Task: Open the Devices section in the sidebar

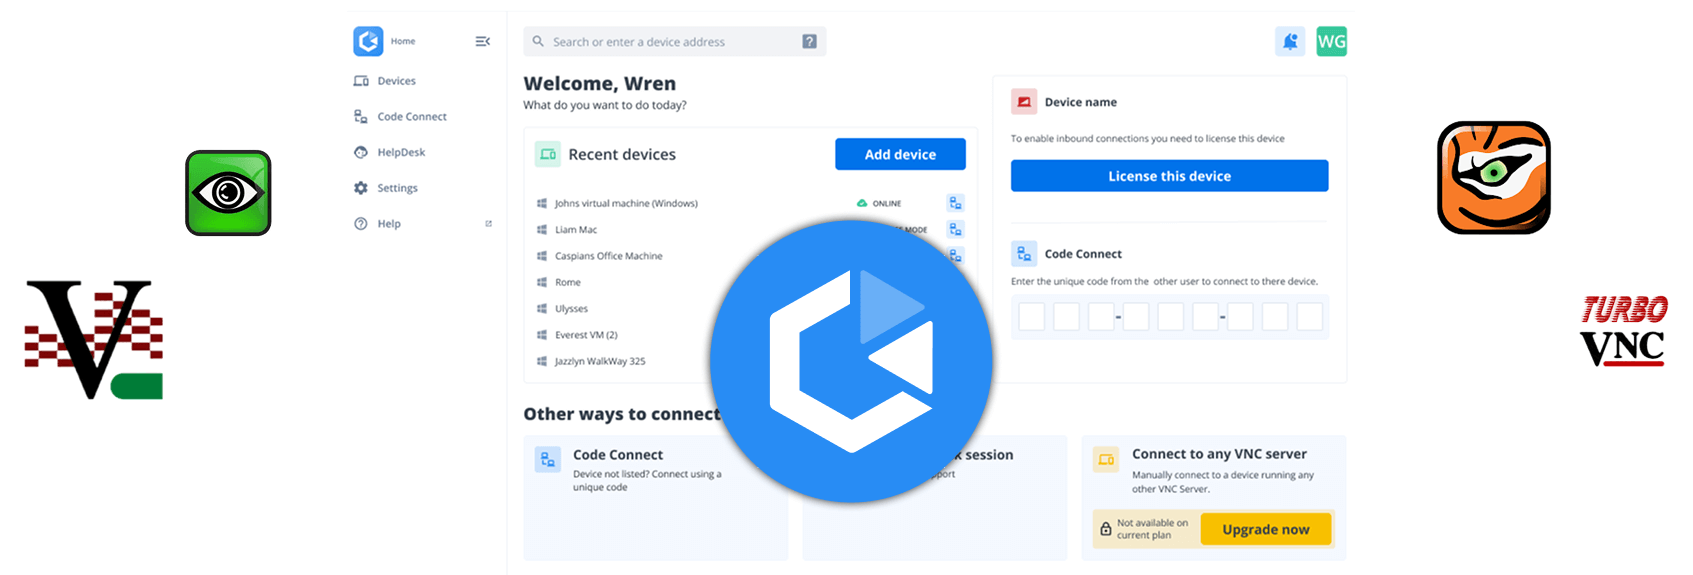Action: [396, 81]
